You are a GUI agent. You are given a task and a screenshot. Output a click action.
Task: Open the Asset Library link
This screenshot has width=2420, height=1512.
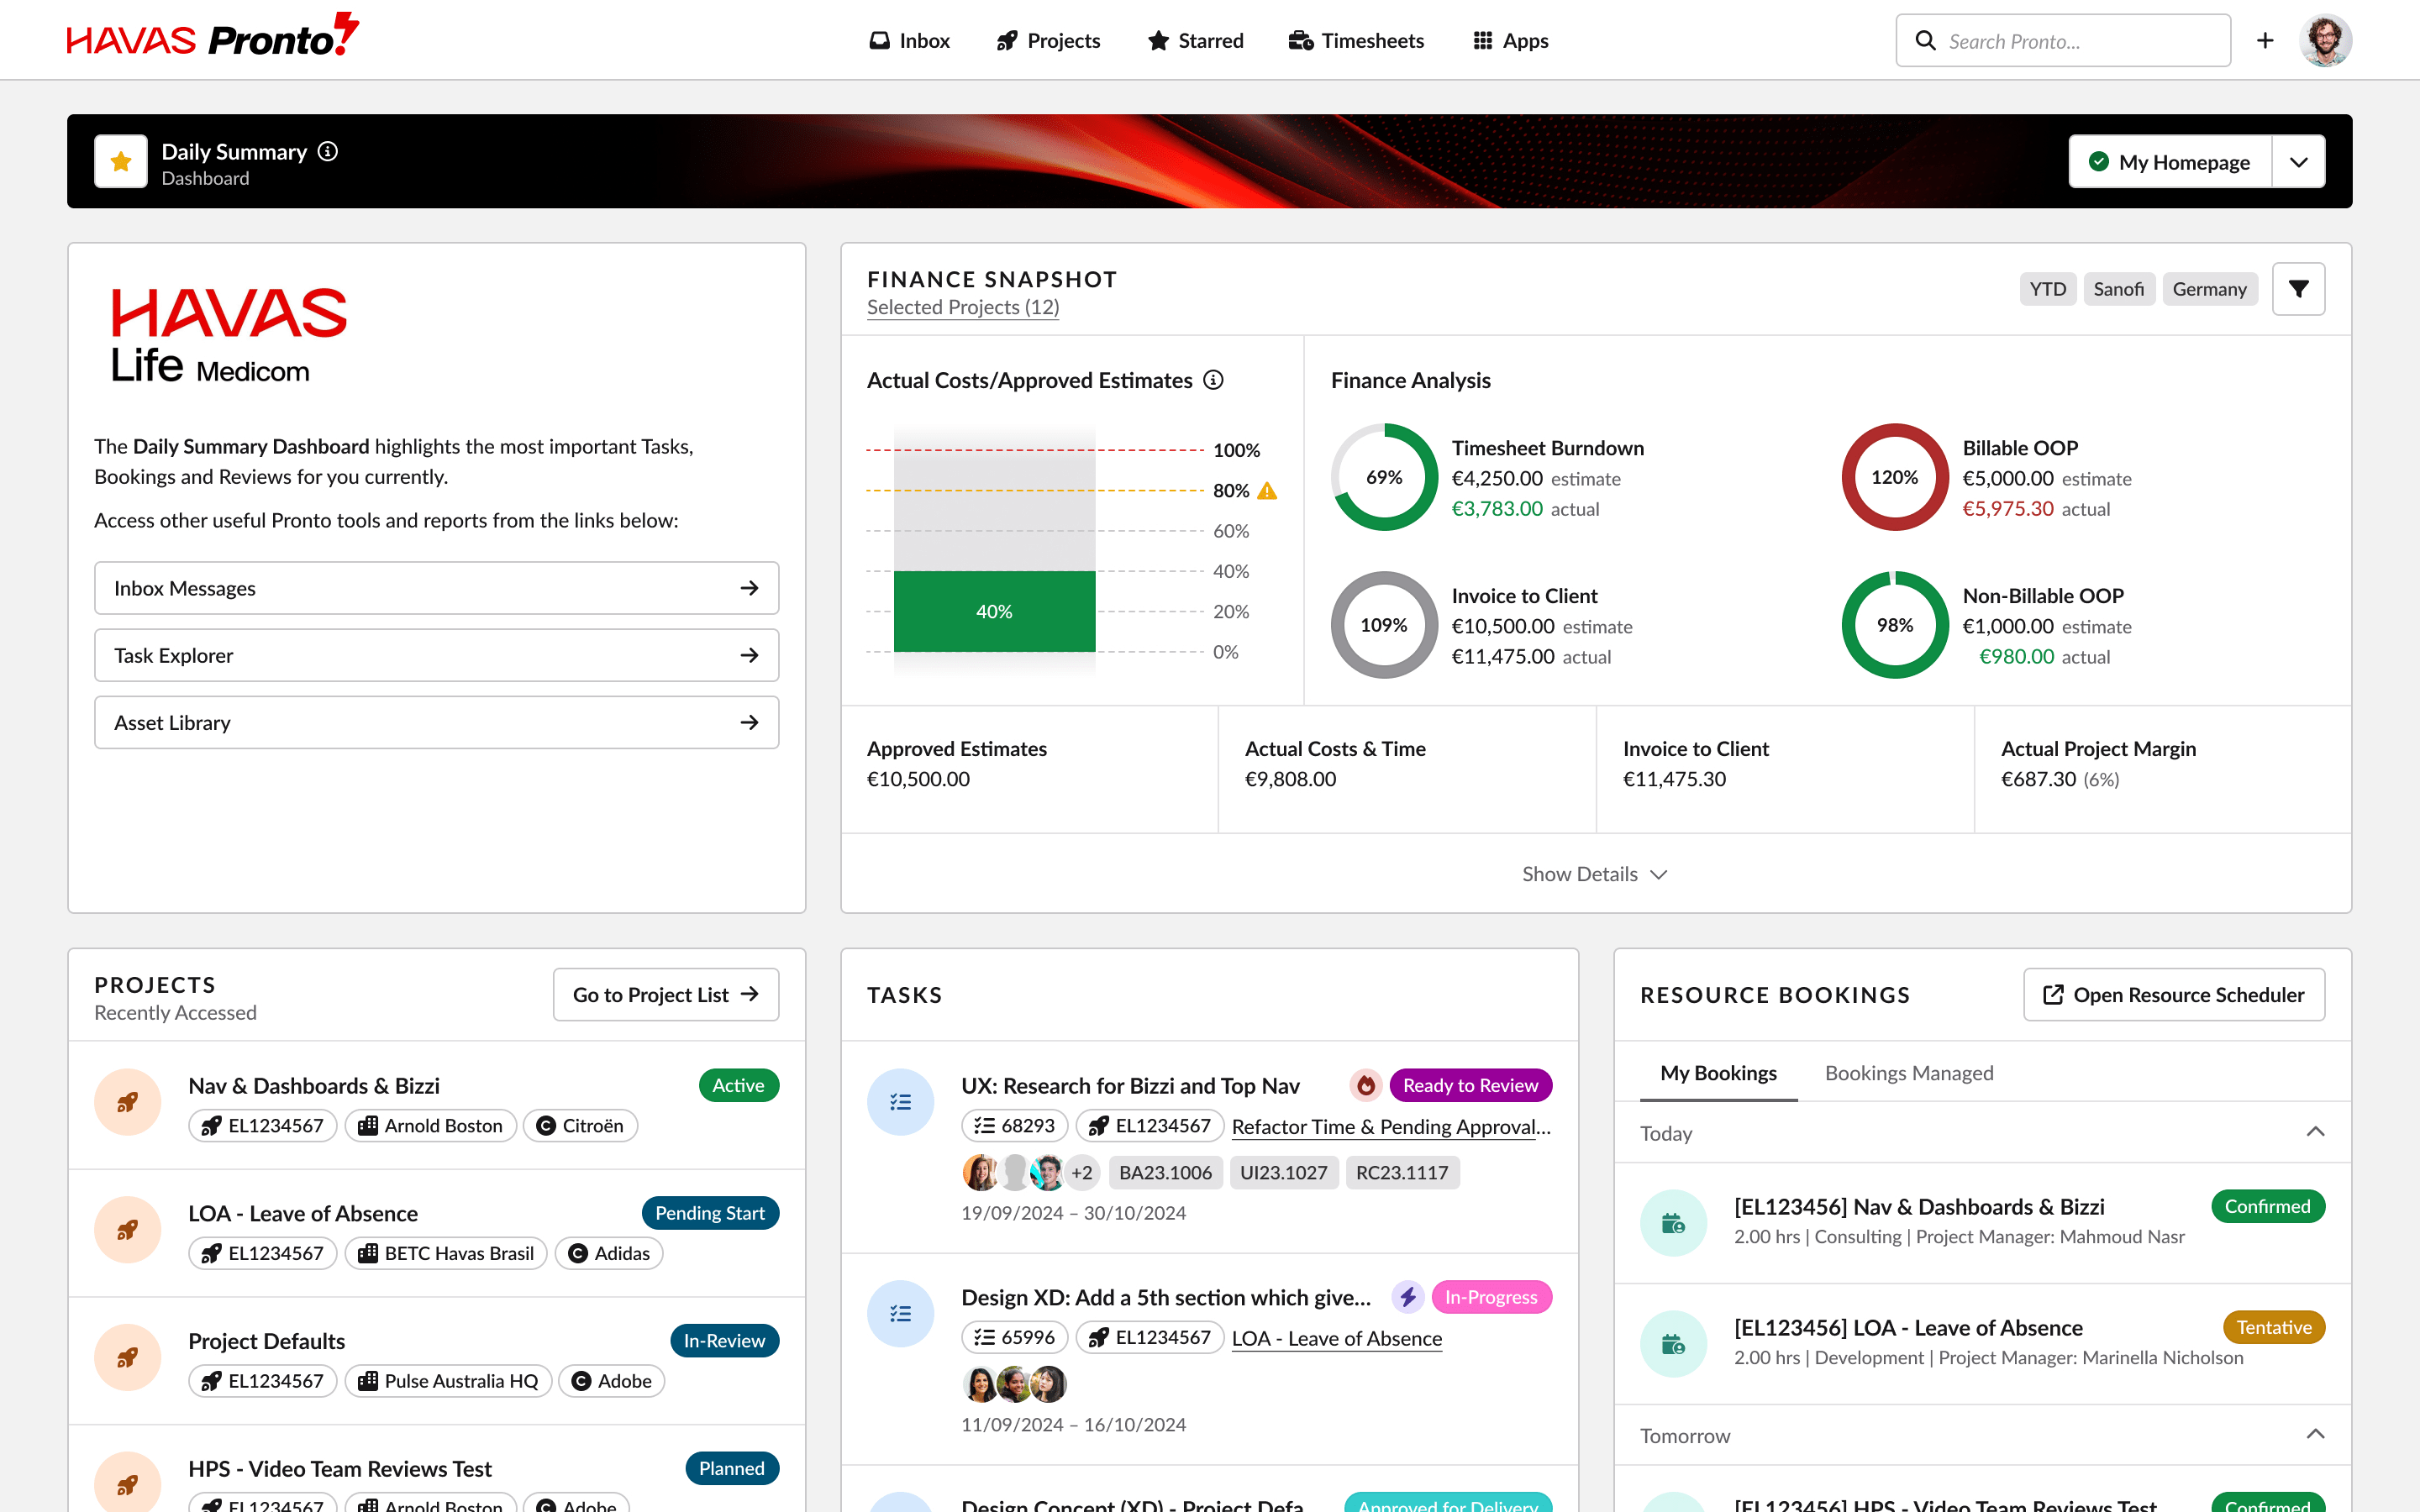[436, 722]
